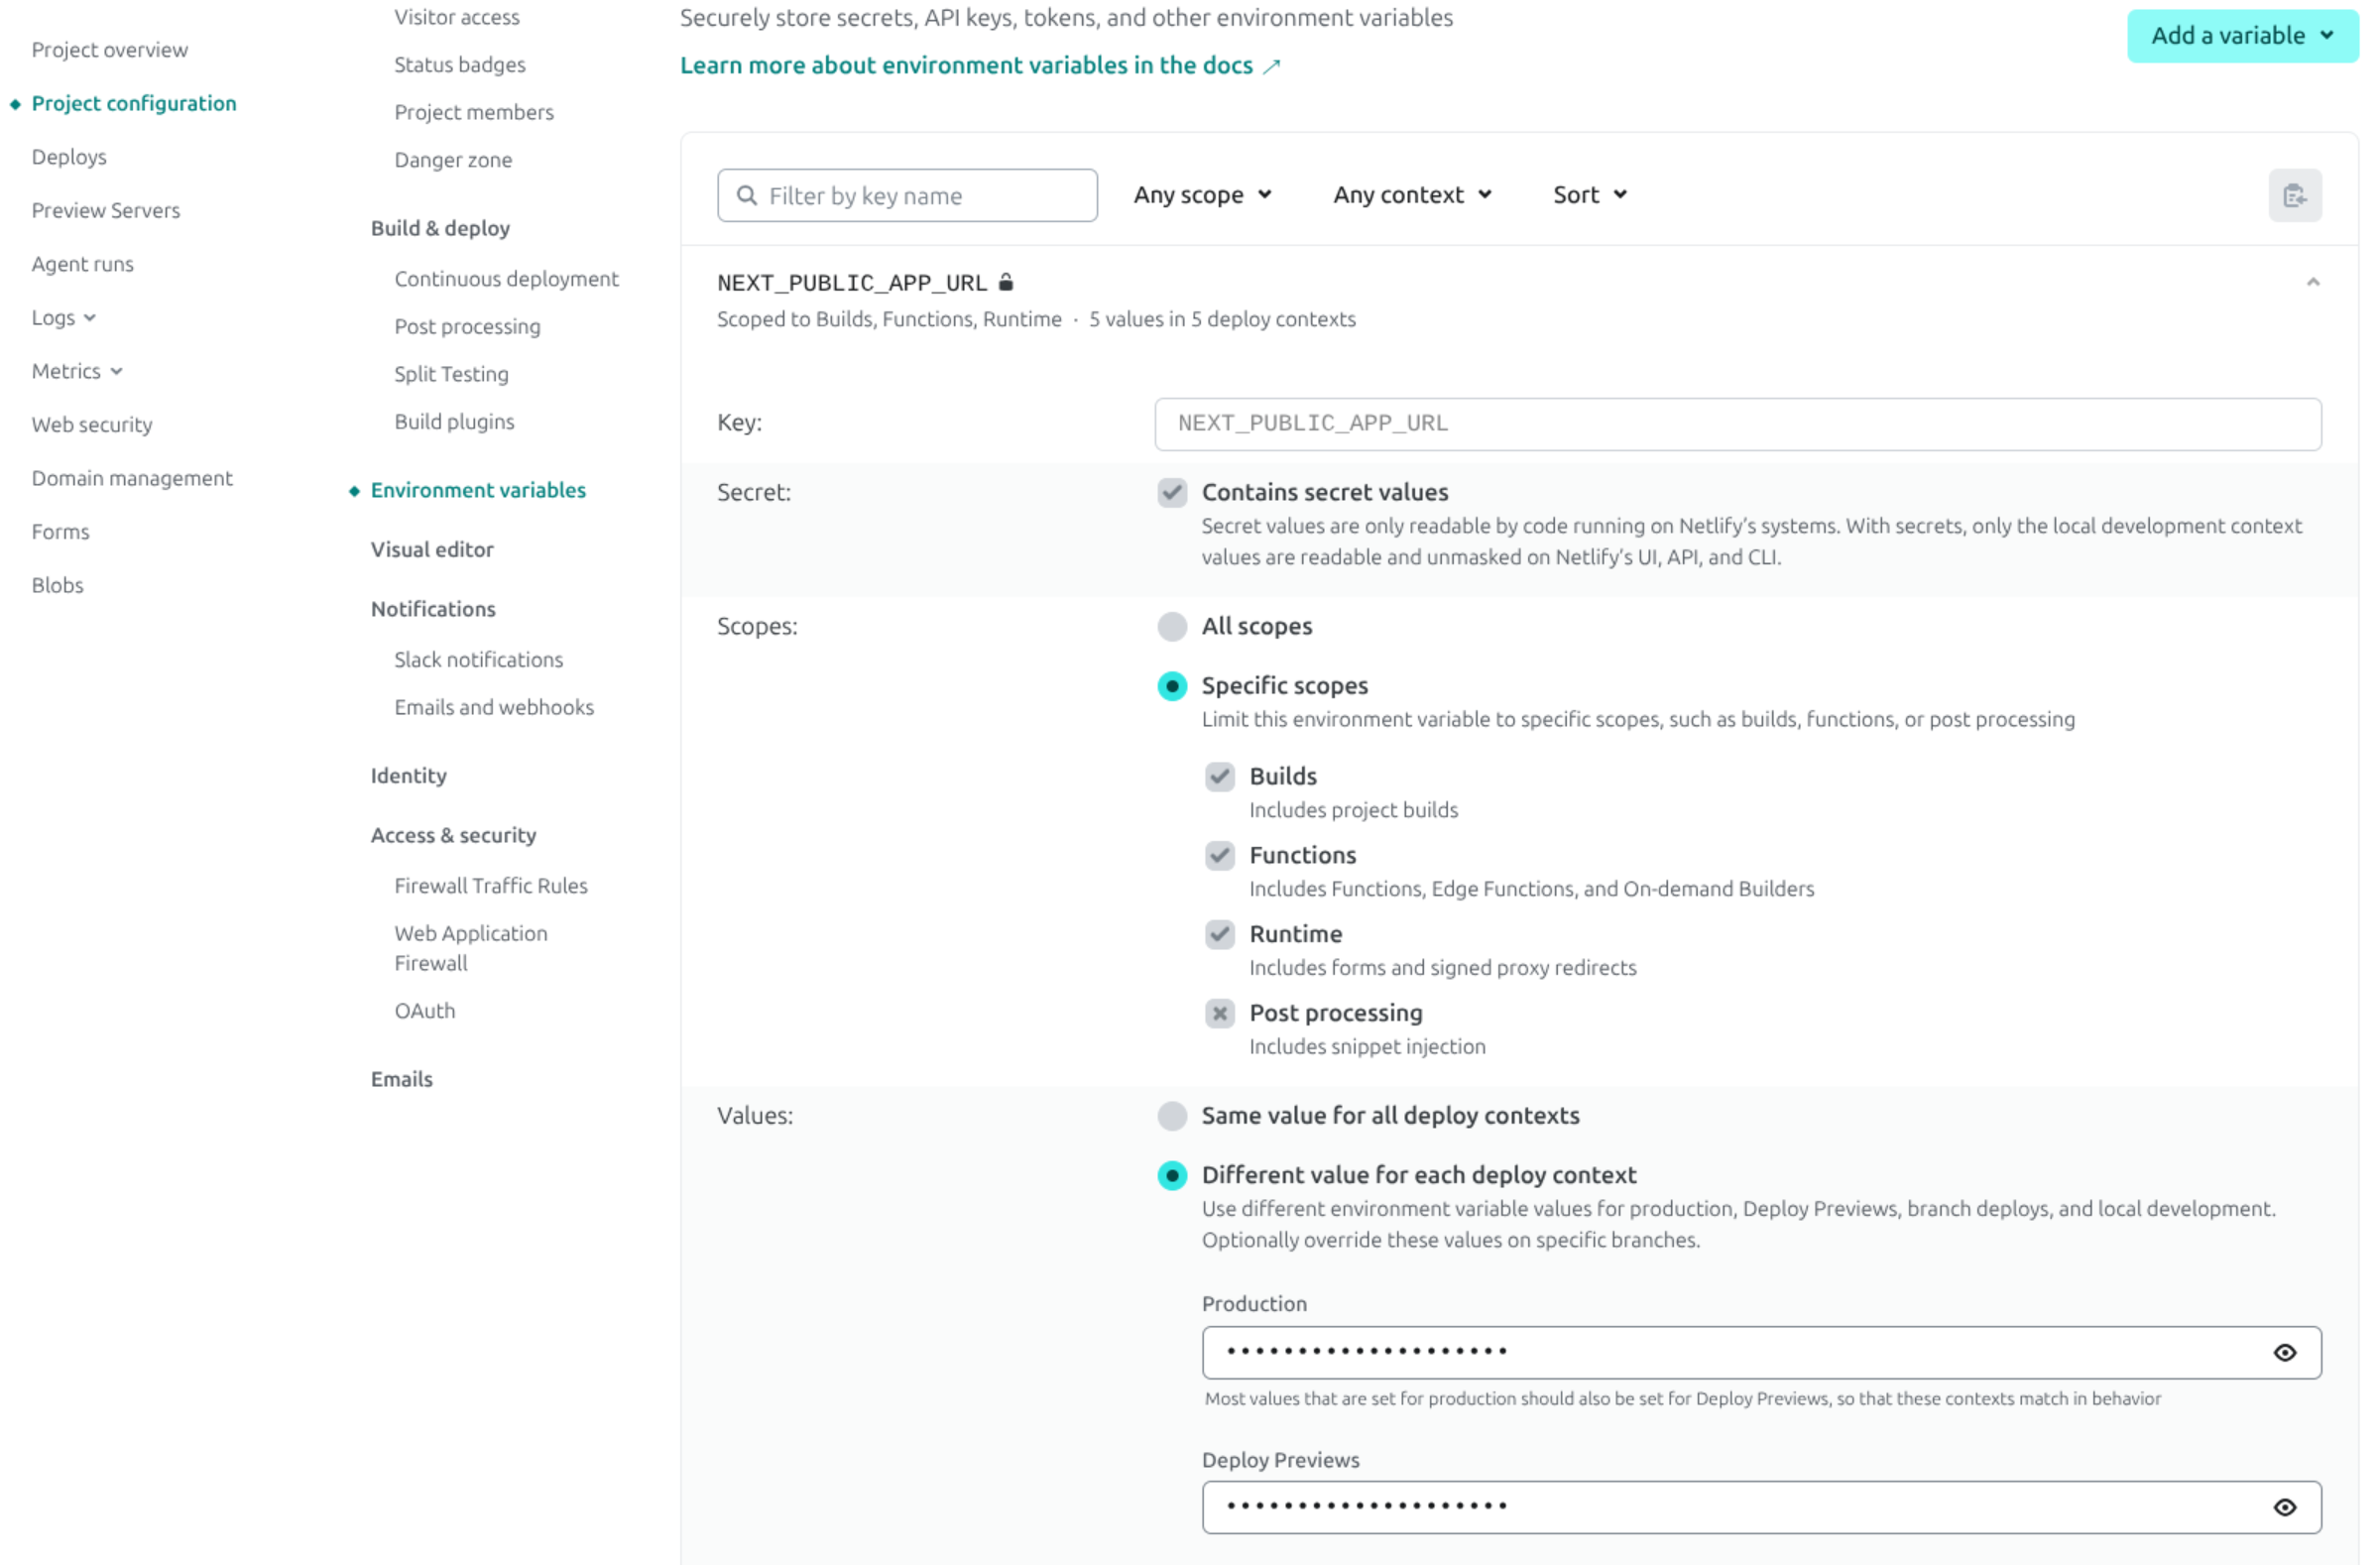The image size is (2380, 1565).
Task: Open the environment variables documentation link
Action: [x=965, y=65]
